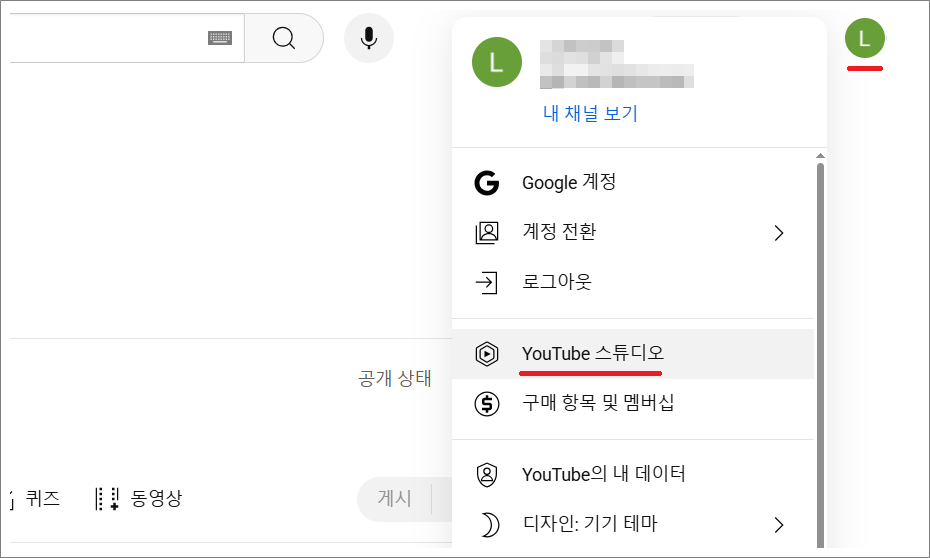The height and width of the screenshot is (558, 930).
Task: Click the shield icon for YouTube data
Action: pos(487,475)
